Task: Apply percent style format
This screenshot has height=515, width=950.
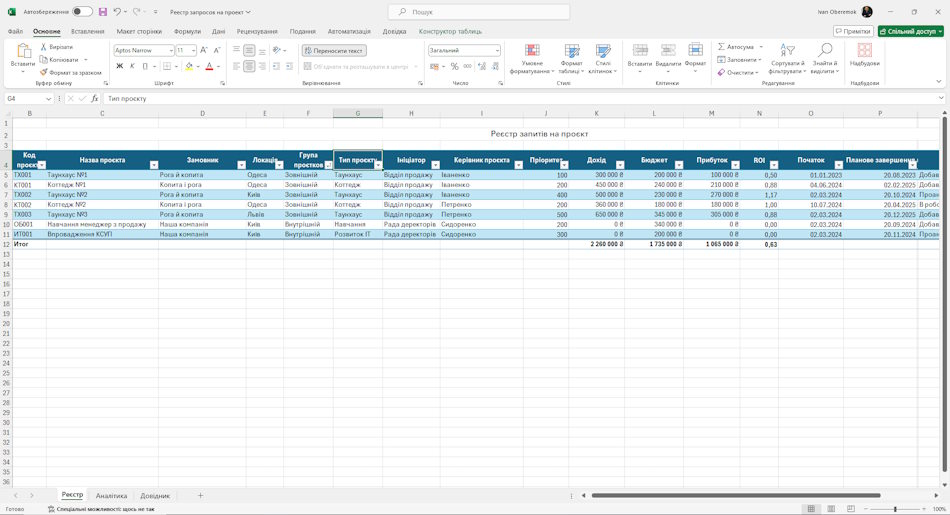Action: coord(454,66)
